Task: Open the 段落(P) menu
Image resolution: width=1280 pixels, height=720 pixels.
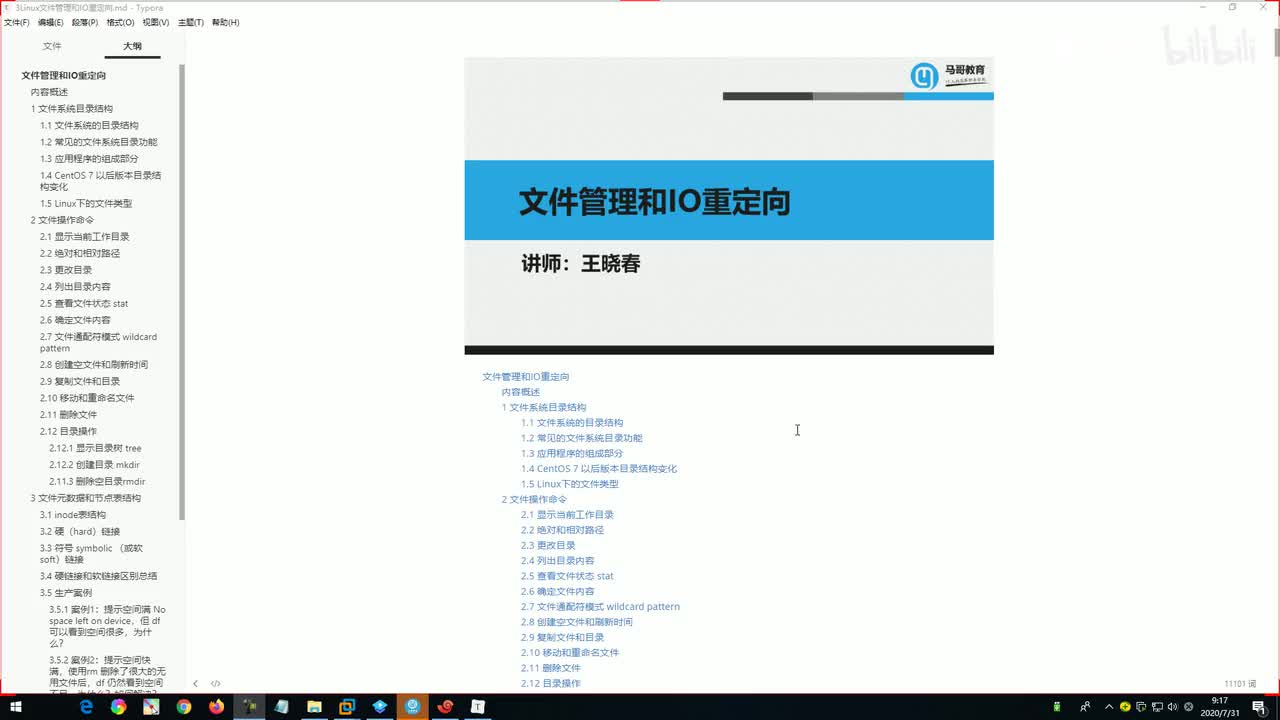Action: coord(85,22)
